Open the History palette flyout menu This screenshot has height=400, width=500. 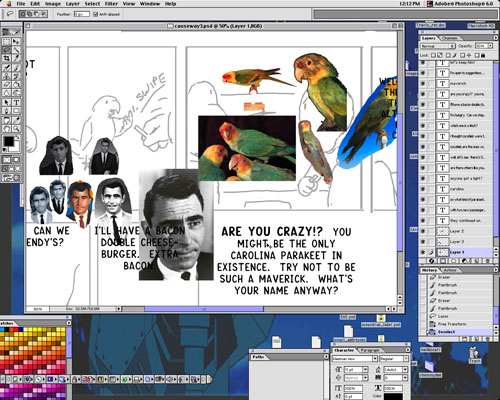click(x=495, y=270)
